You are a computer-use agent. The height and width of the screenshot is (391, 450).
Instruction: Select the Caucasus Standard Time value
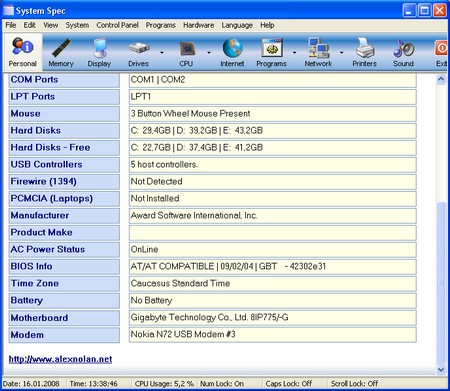(273, 284)
